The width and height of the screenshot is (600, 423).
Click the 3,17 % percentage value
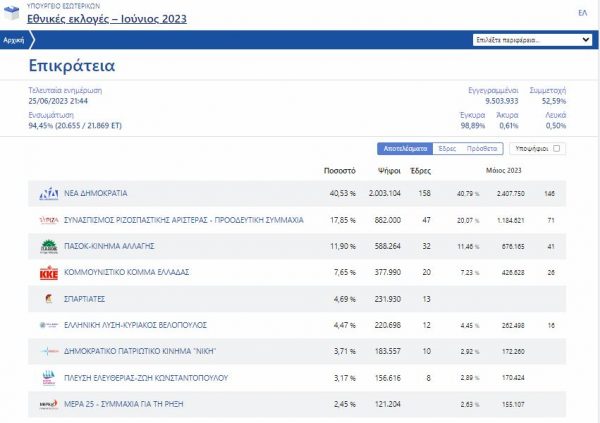click(x=344, y=378)
